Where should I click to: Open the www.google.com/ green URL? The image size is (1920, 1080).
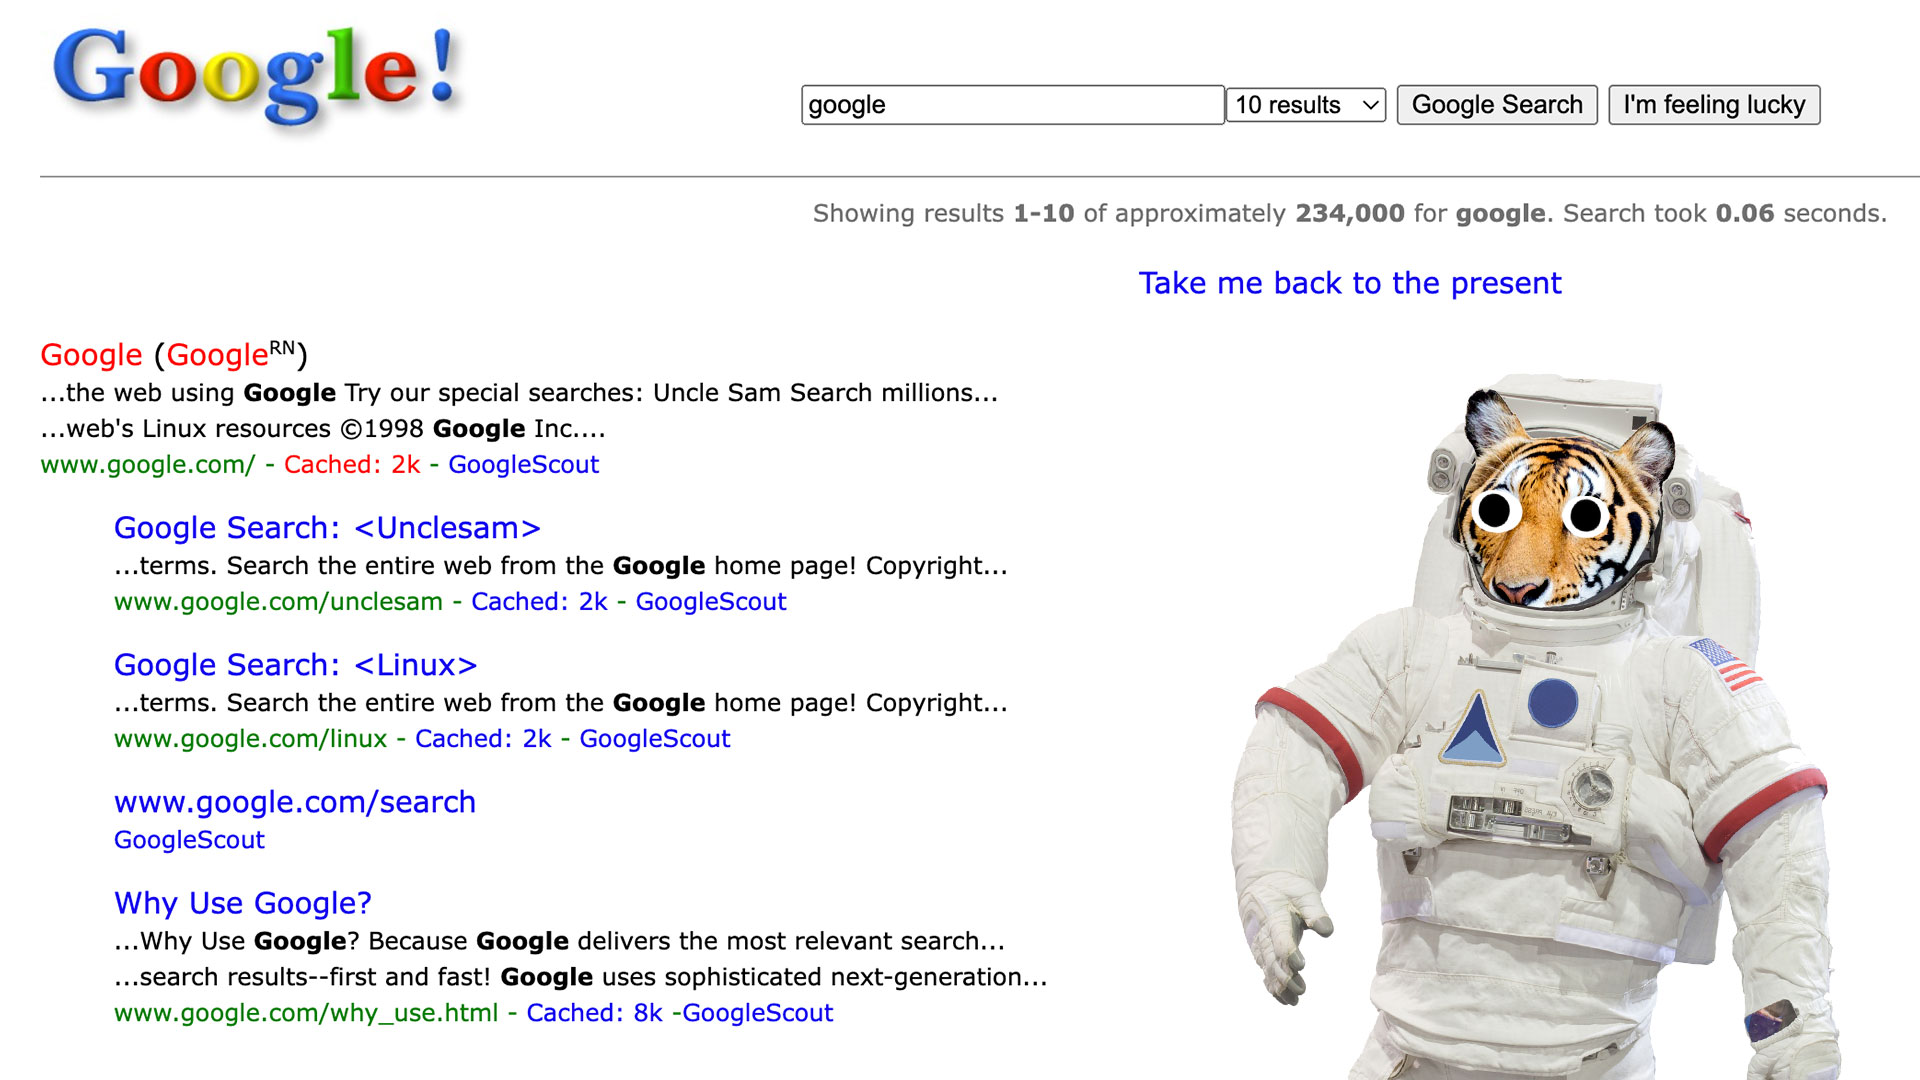[148, 465]
